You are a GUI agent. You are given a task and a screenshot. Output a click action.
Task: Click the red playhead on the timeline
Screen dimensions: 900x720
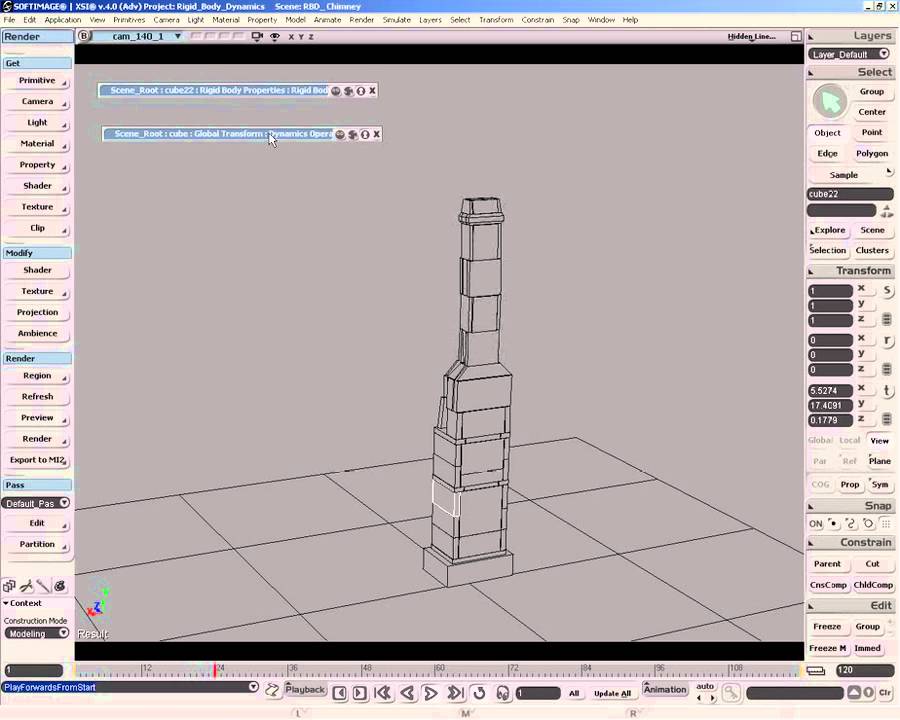pos(215,670)
